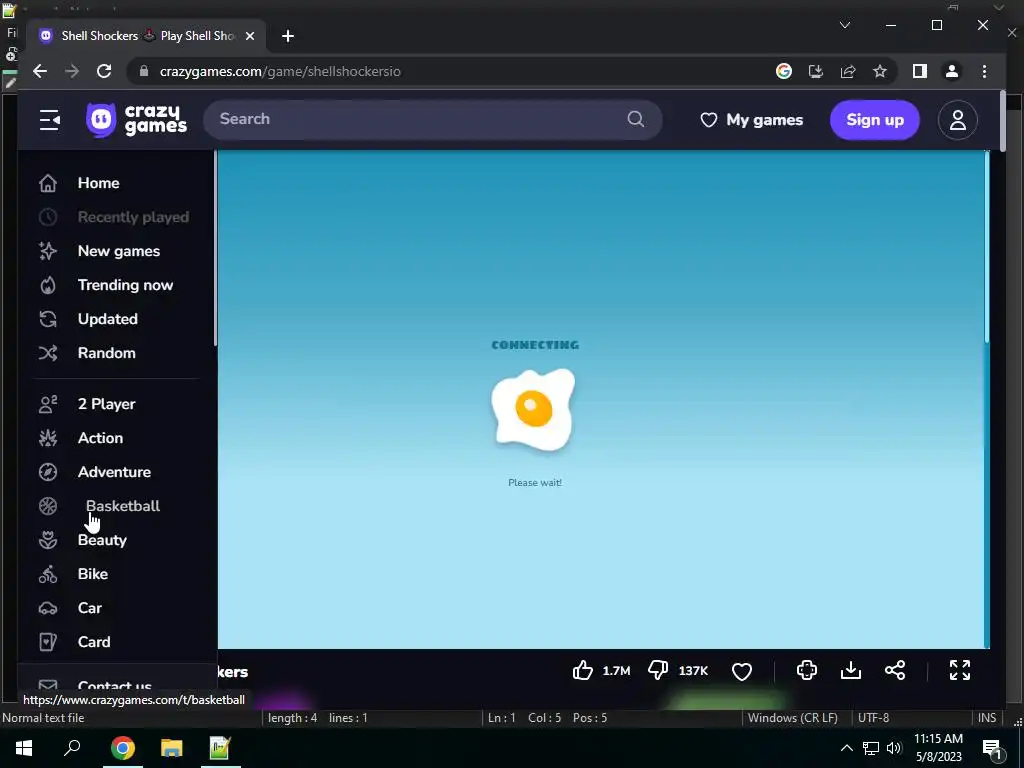
Task: Click the bicycle icon beside Bike
Action: (48, 573)
